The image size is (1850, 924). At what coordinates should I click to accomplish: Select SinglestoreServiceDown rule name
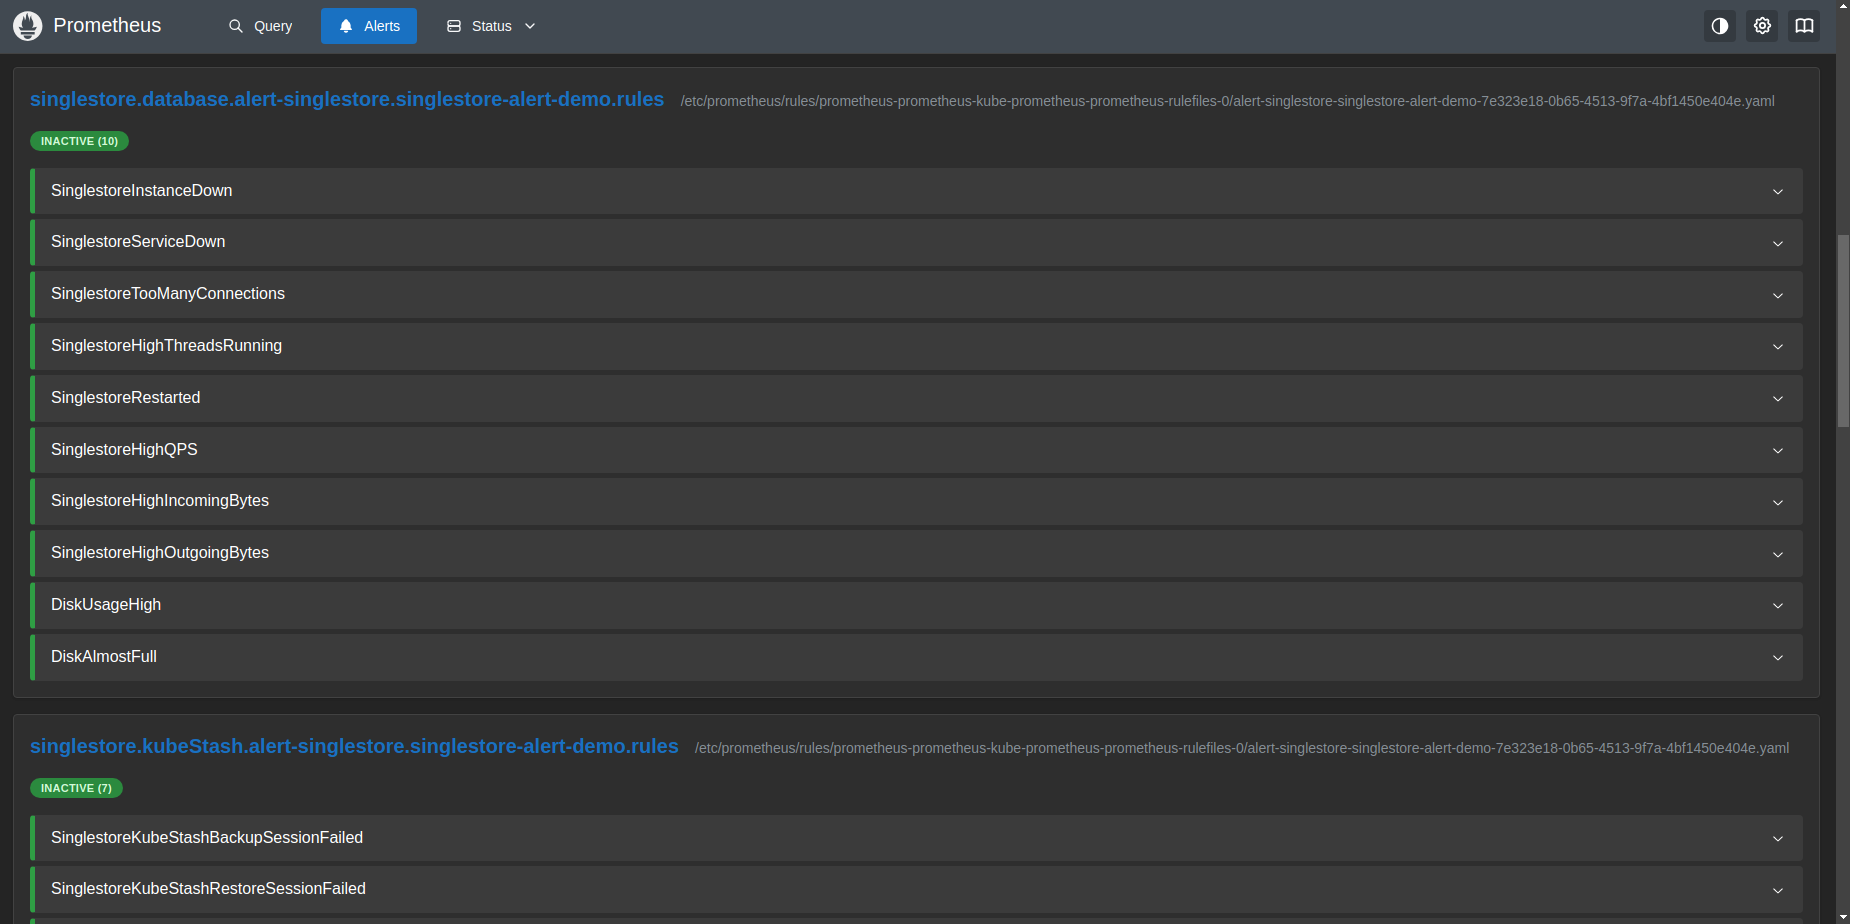coord(138,241)
